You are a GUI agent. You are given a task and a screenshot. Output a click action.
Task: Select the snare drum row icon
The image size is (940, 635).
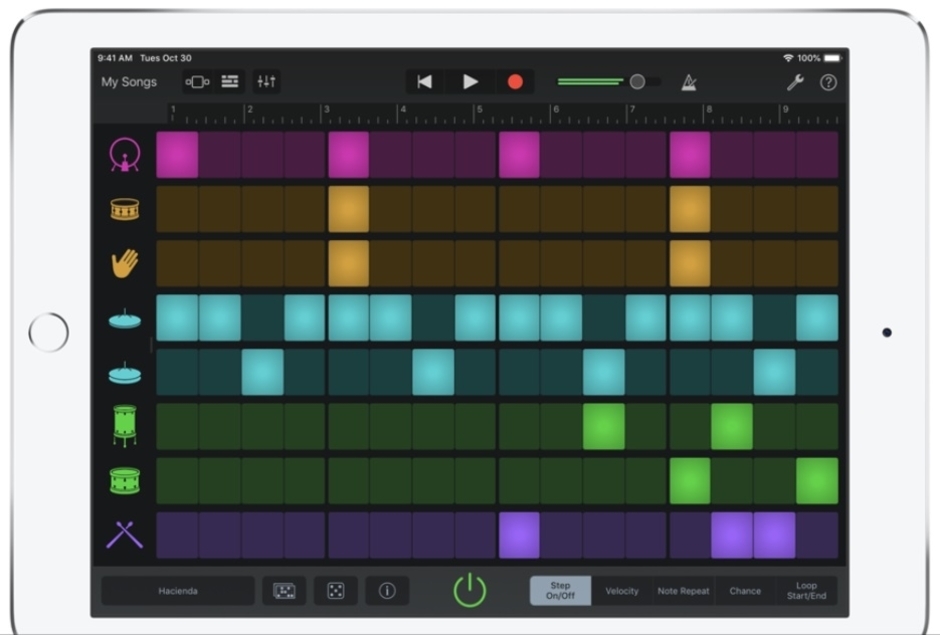tap(125, 209)
